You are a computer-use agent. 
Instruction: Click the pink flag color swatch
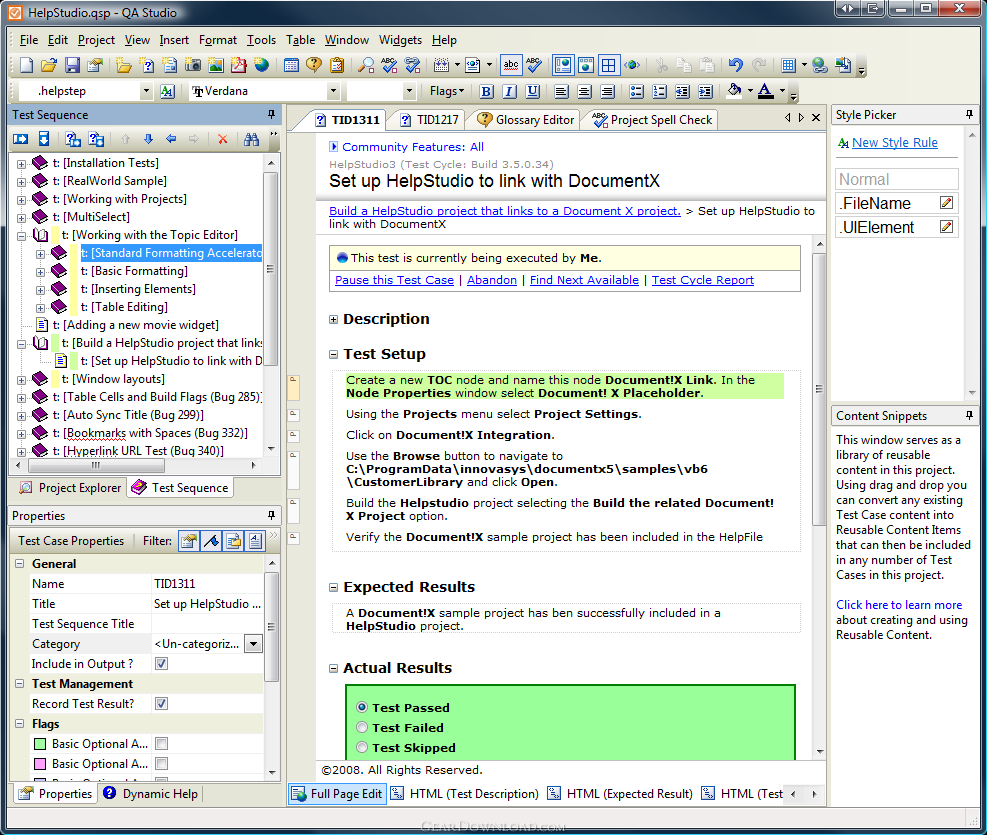(40, 764)
